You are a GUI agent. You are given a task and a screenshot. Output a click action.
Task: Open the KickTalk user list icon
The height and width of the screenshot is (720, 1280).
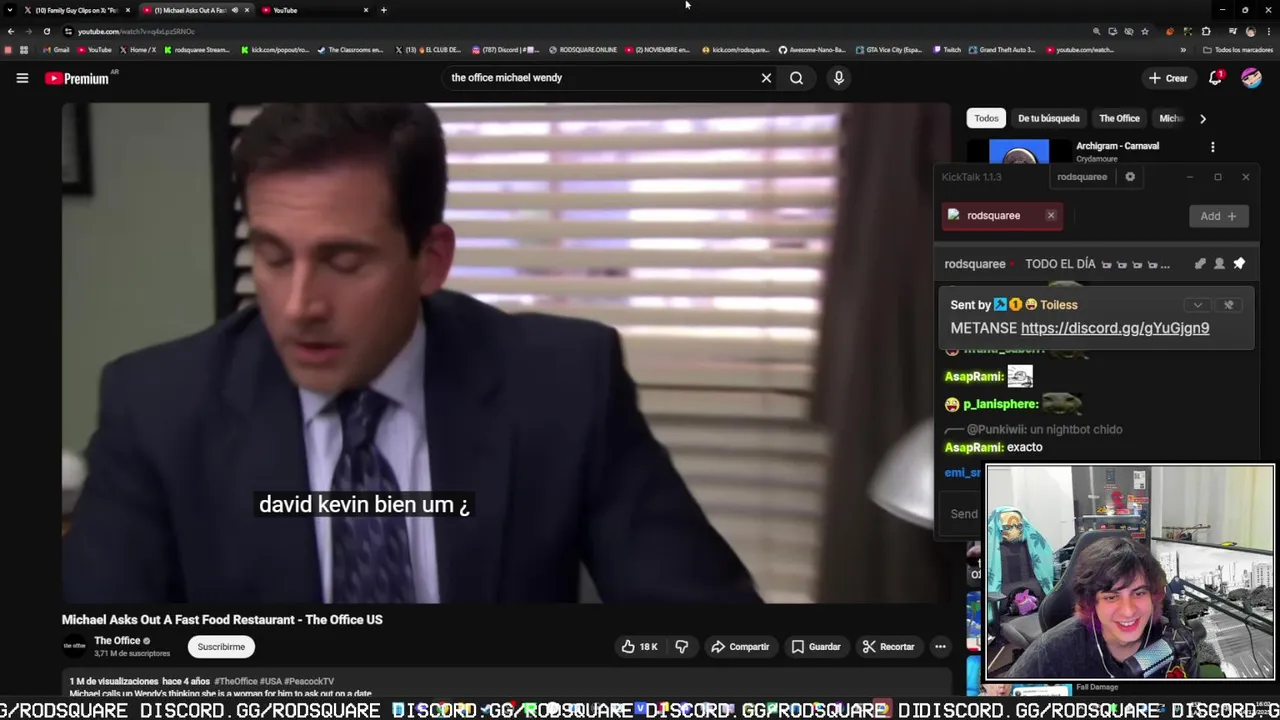click(1219, 264)
